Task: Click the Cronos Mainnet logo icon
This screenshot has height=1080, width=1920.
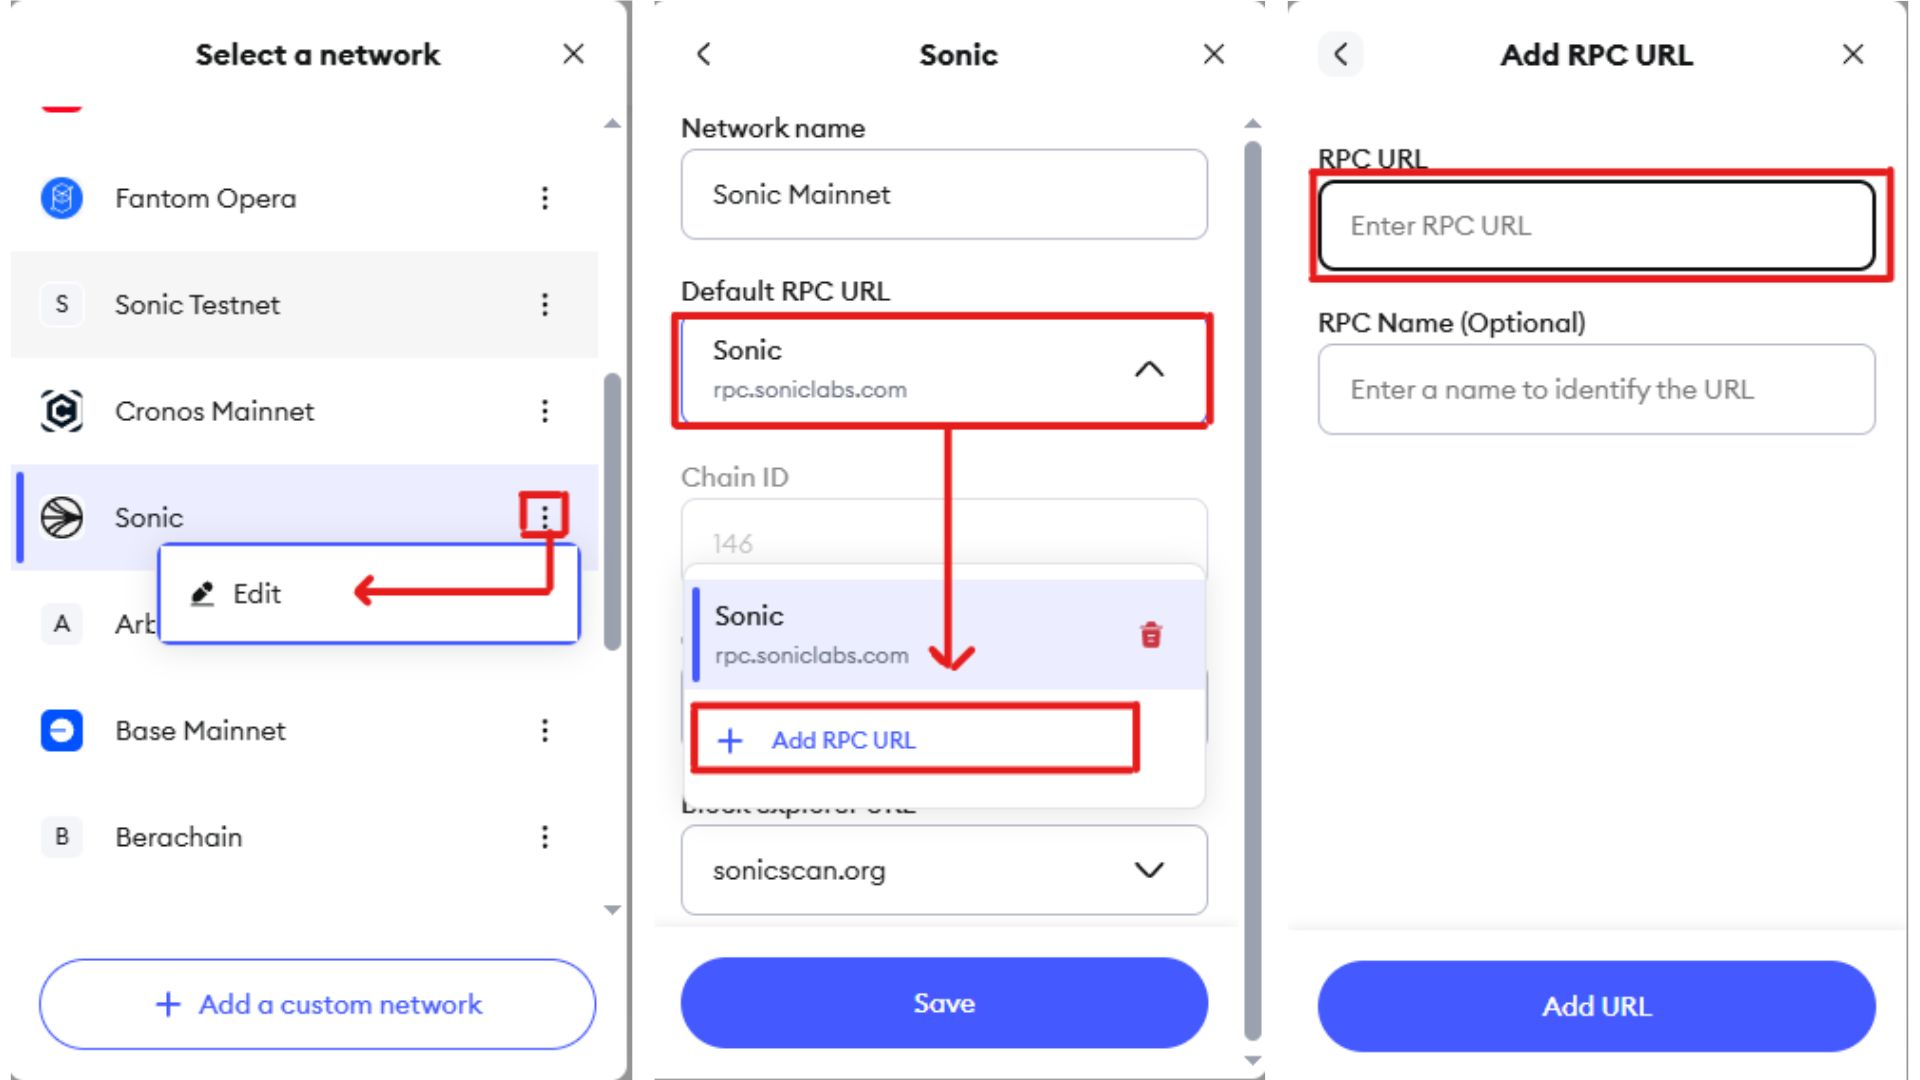Action: click(61, 411)
